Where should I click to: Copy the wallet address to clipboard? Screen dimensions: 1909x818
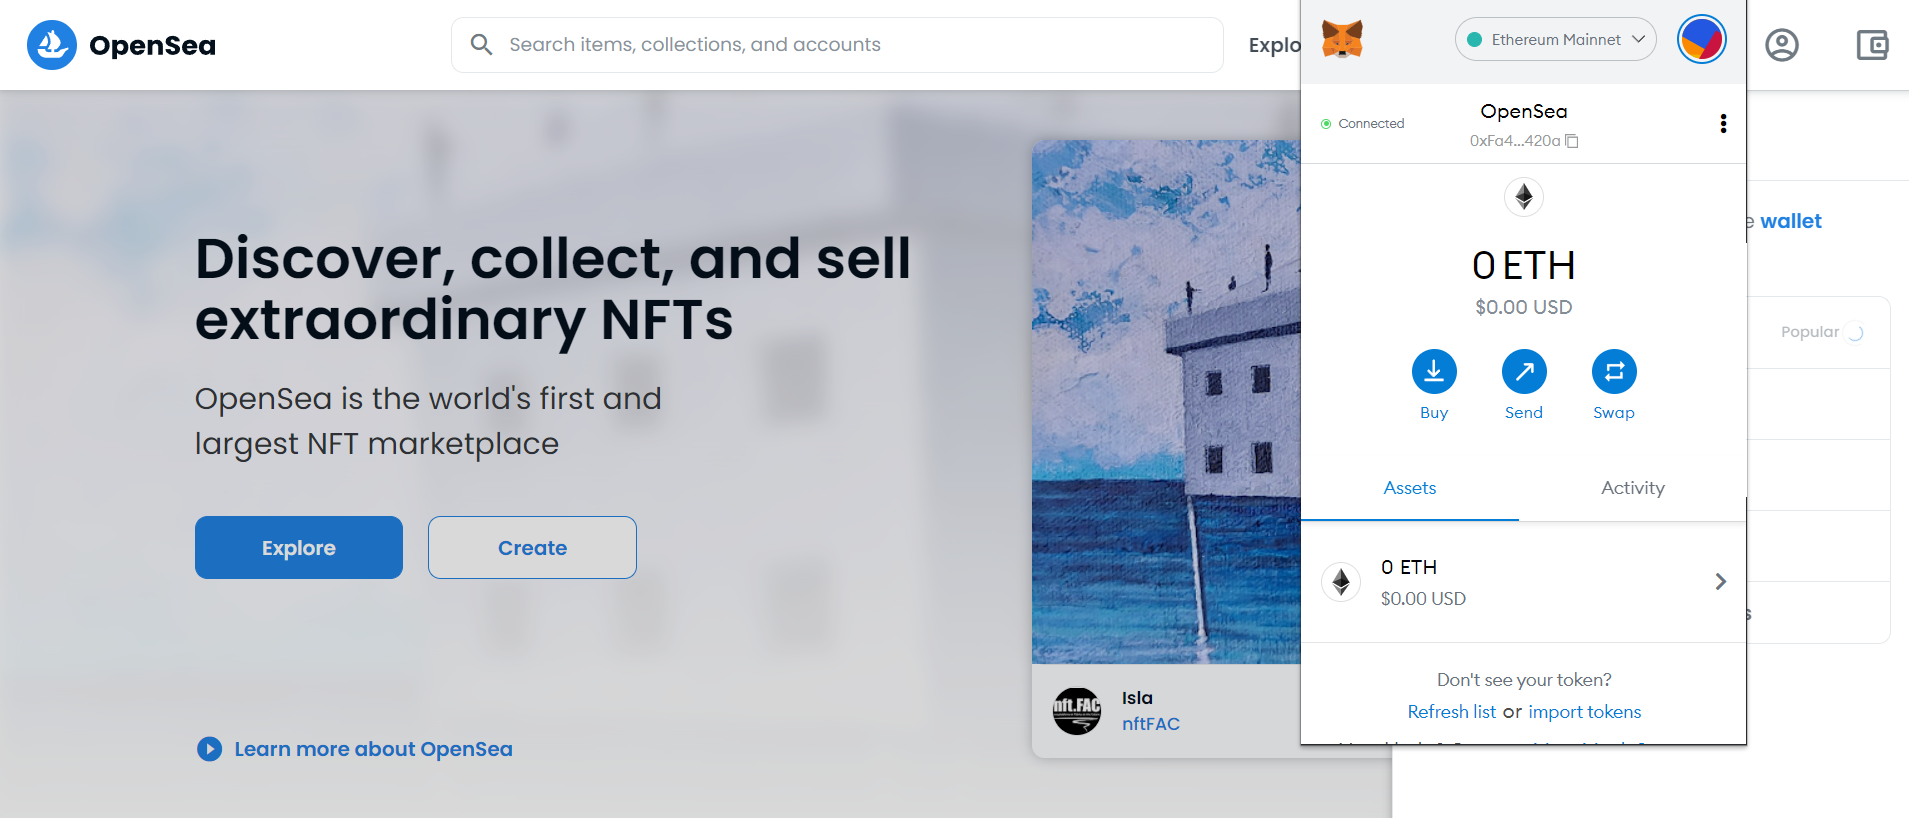[1572, 141]
